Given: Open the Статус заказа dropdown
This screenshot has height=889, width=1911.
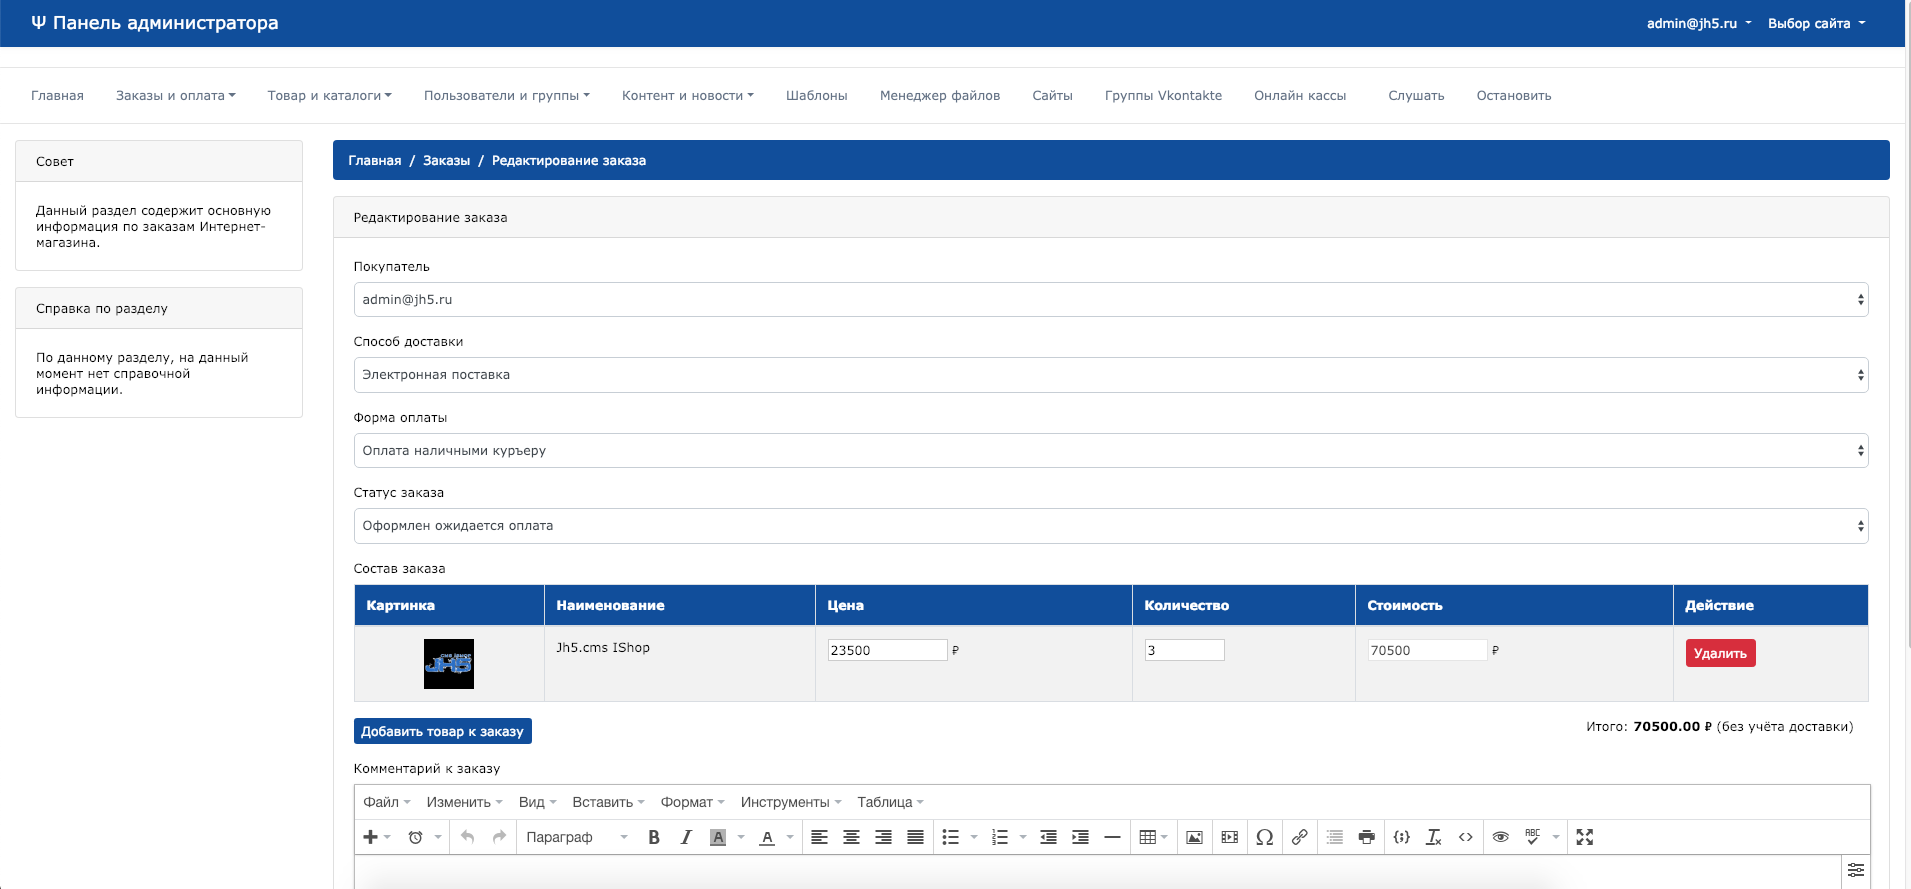Looking at the screenshot, I should 1111,526.
